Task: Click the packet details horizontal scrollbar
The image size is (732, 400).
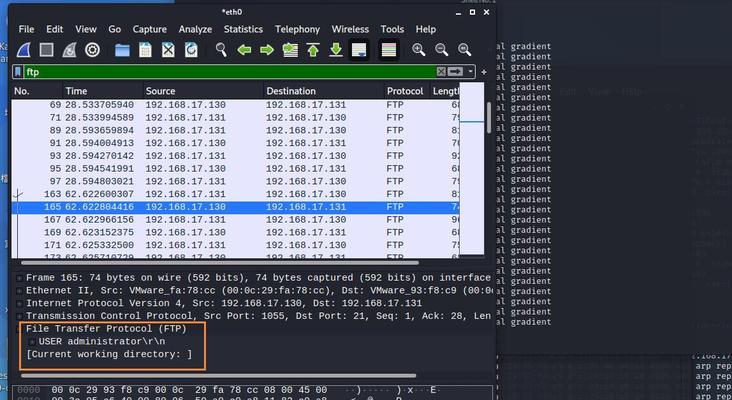Action: click(218, 375)
